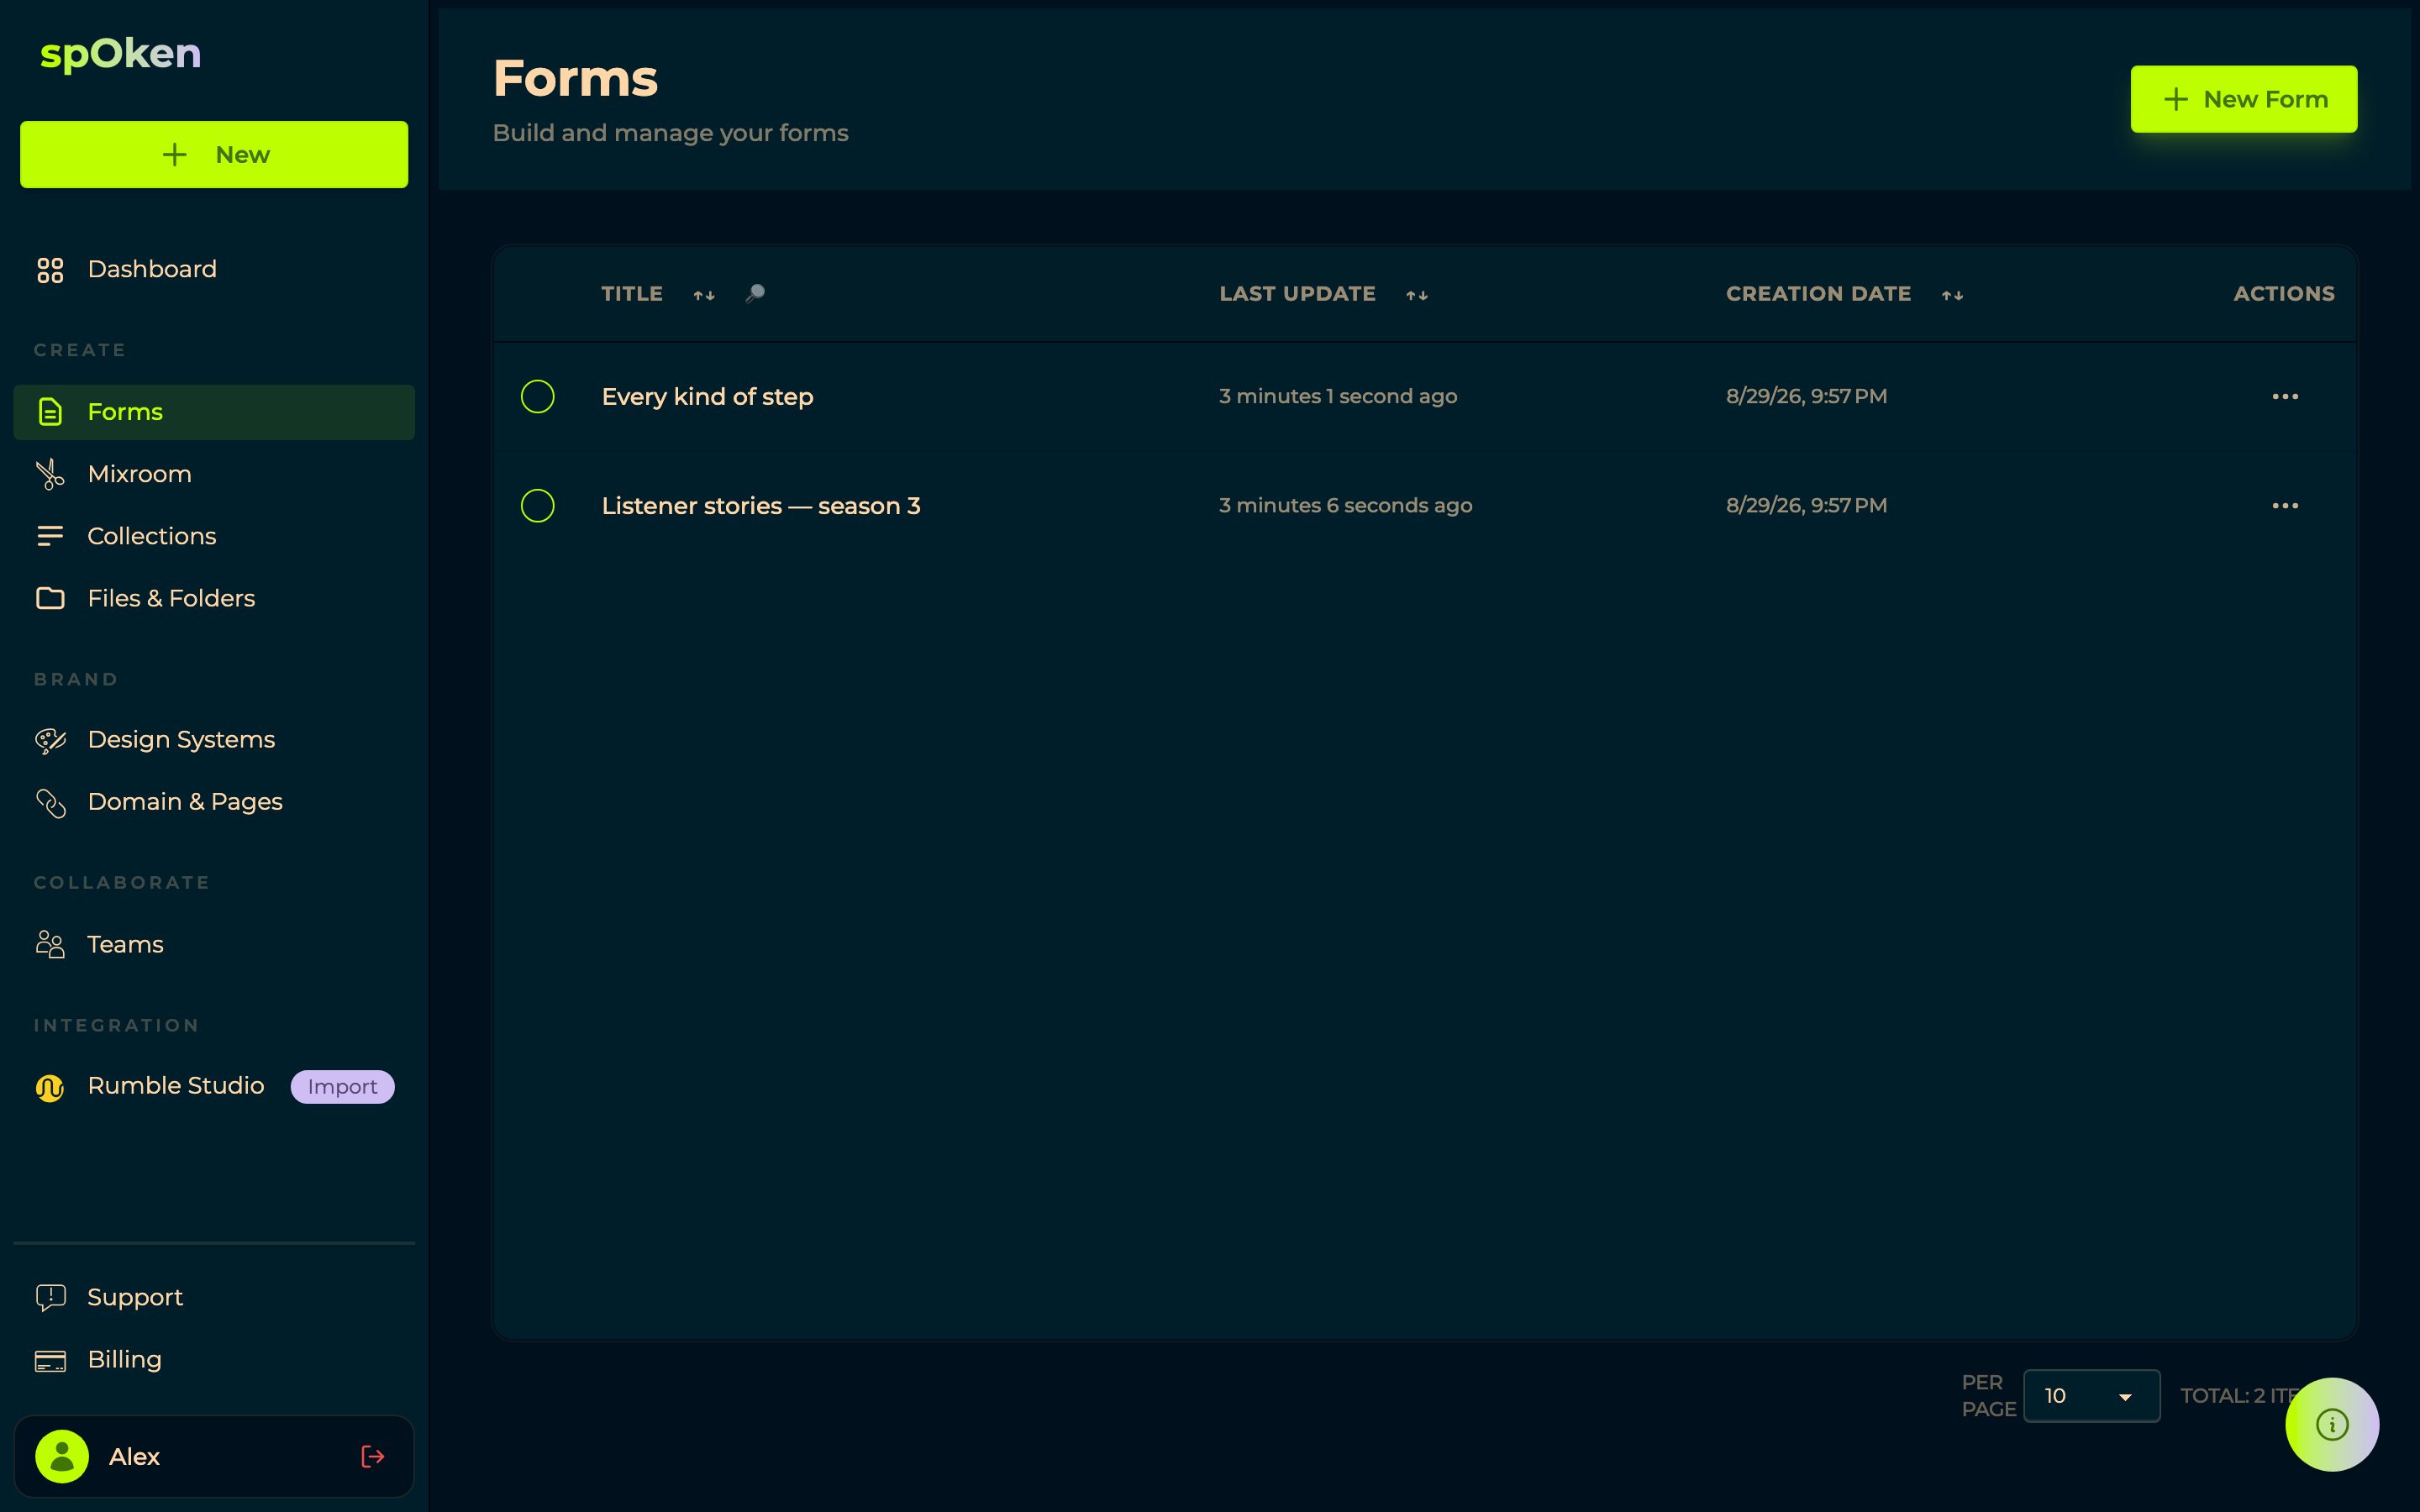This screenshot has width=2420, height=1512.
Task: Click the Design Systems palette icon
Action: pos(50,740)
